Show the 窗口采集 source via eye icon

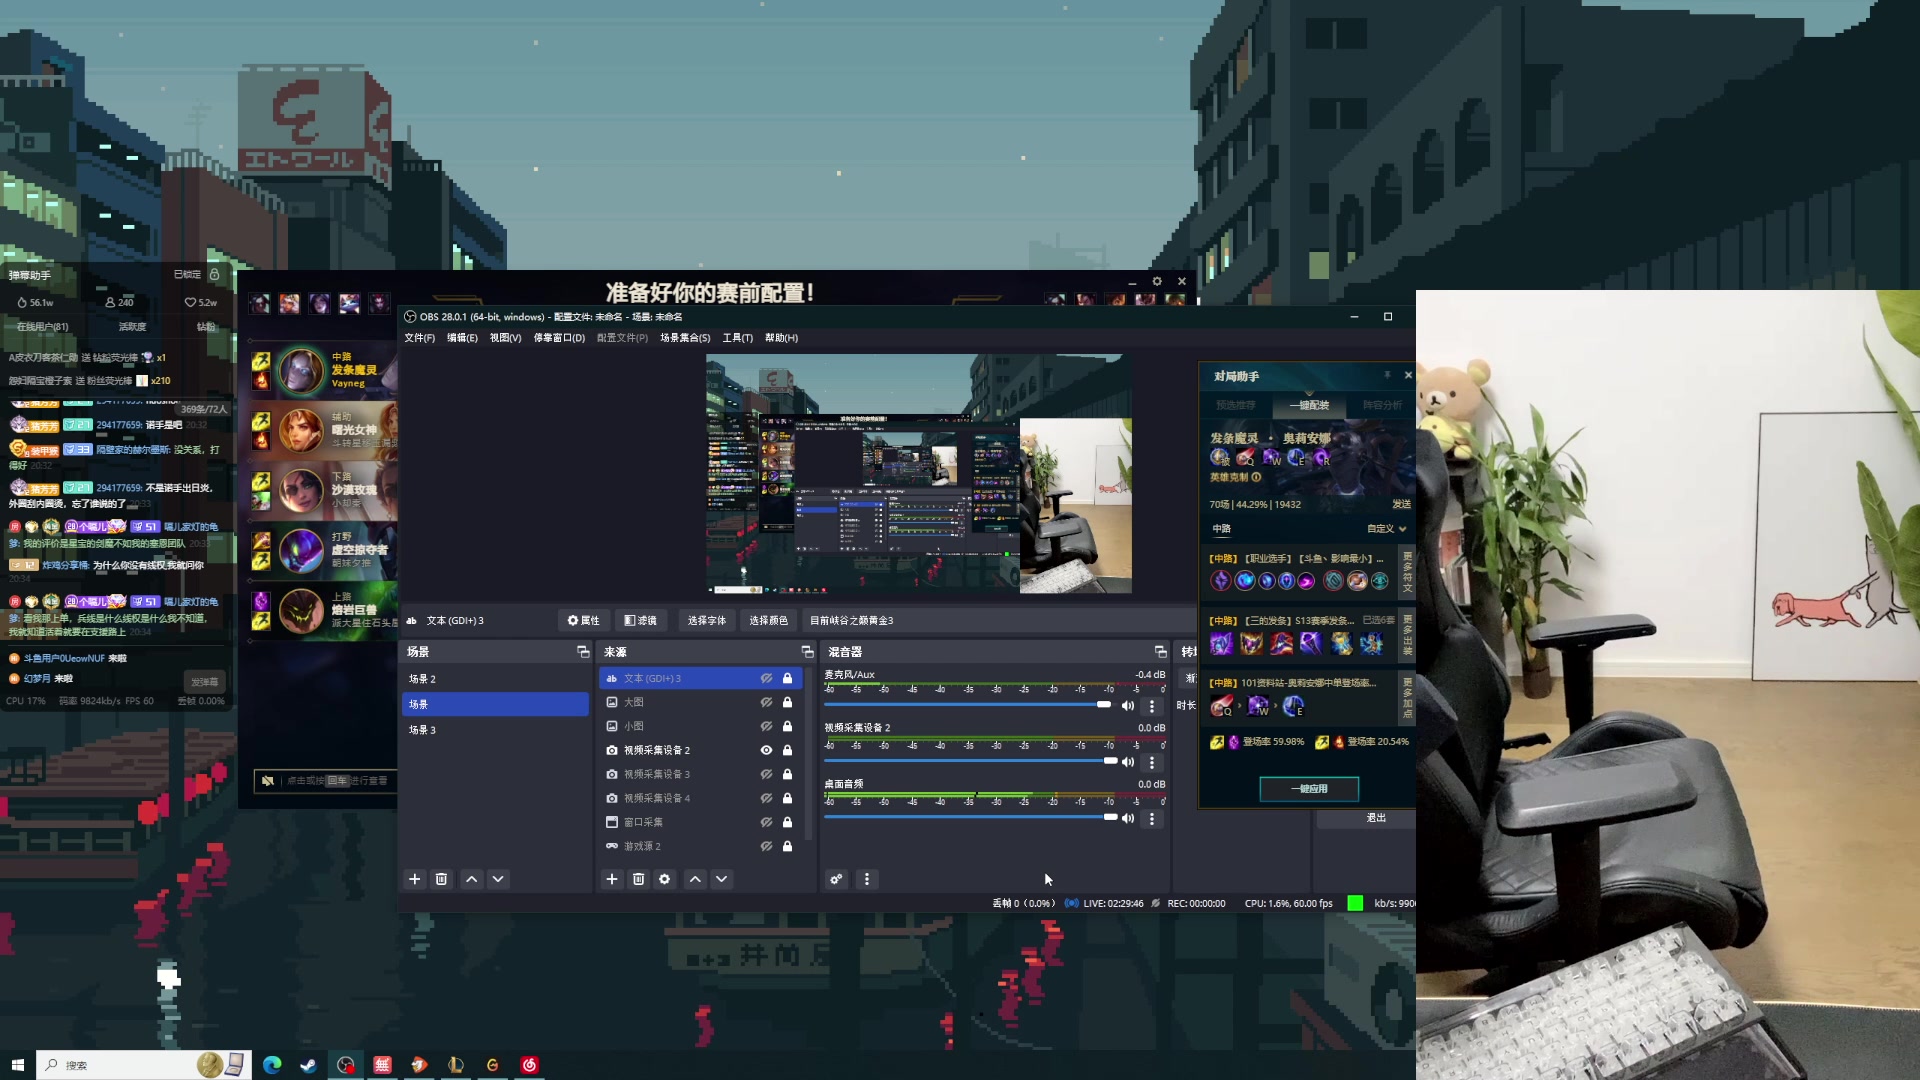click(766, 822)
